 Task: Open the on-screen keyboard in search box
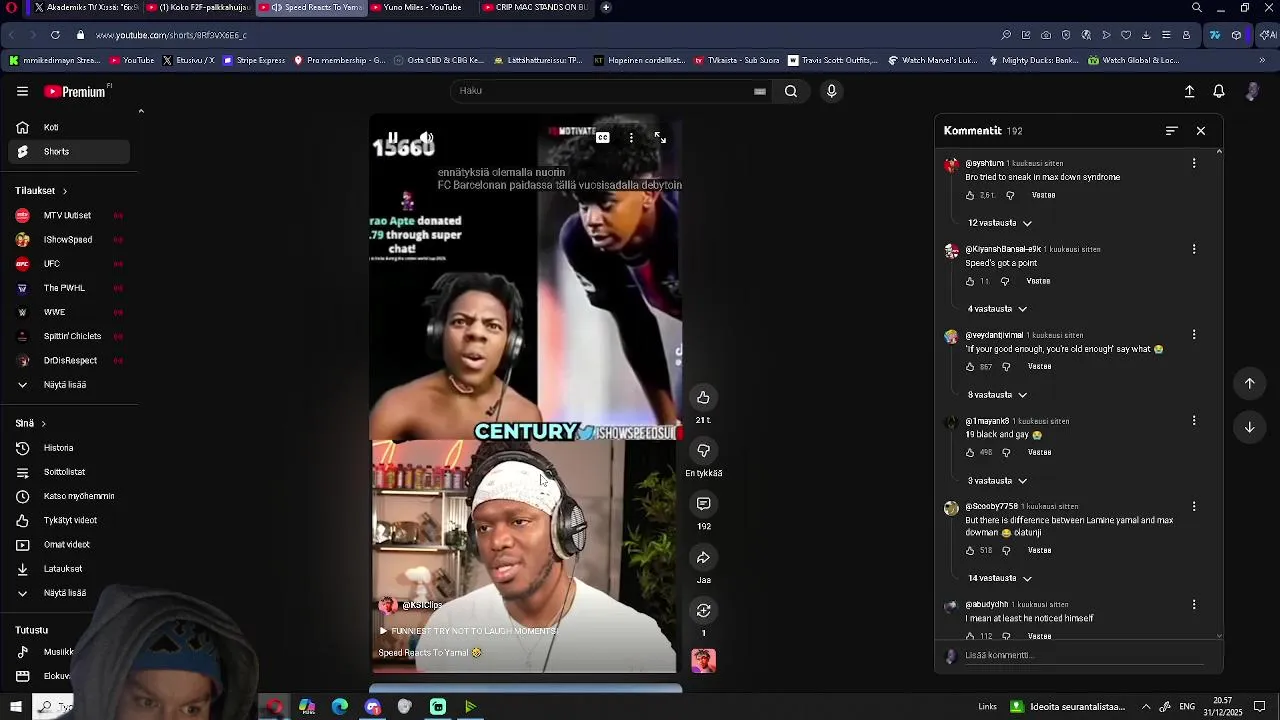pyautogui.click(x=760, y=91)
